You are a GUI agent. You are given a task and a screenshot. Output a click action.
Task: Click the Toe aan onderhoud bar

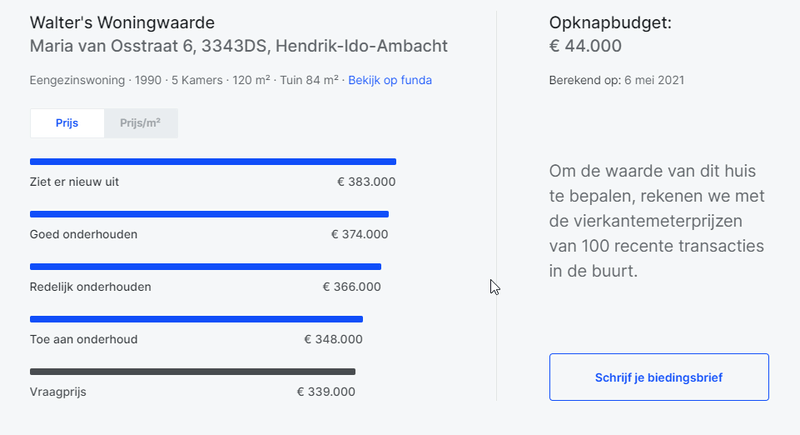(196, 319)
